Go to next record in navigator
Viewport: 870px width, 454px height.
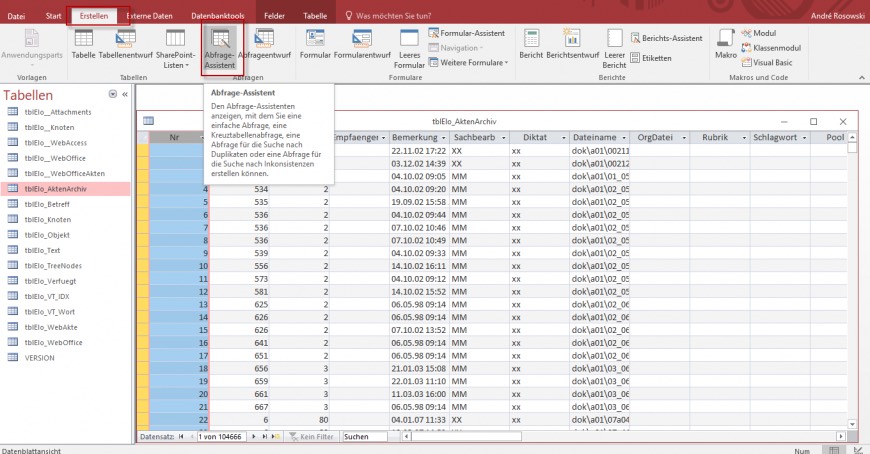pyautogui.click(x=254, y=437)
